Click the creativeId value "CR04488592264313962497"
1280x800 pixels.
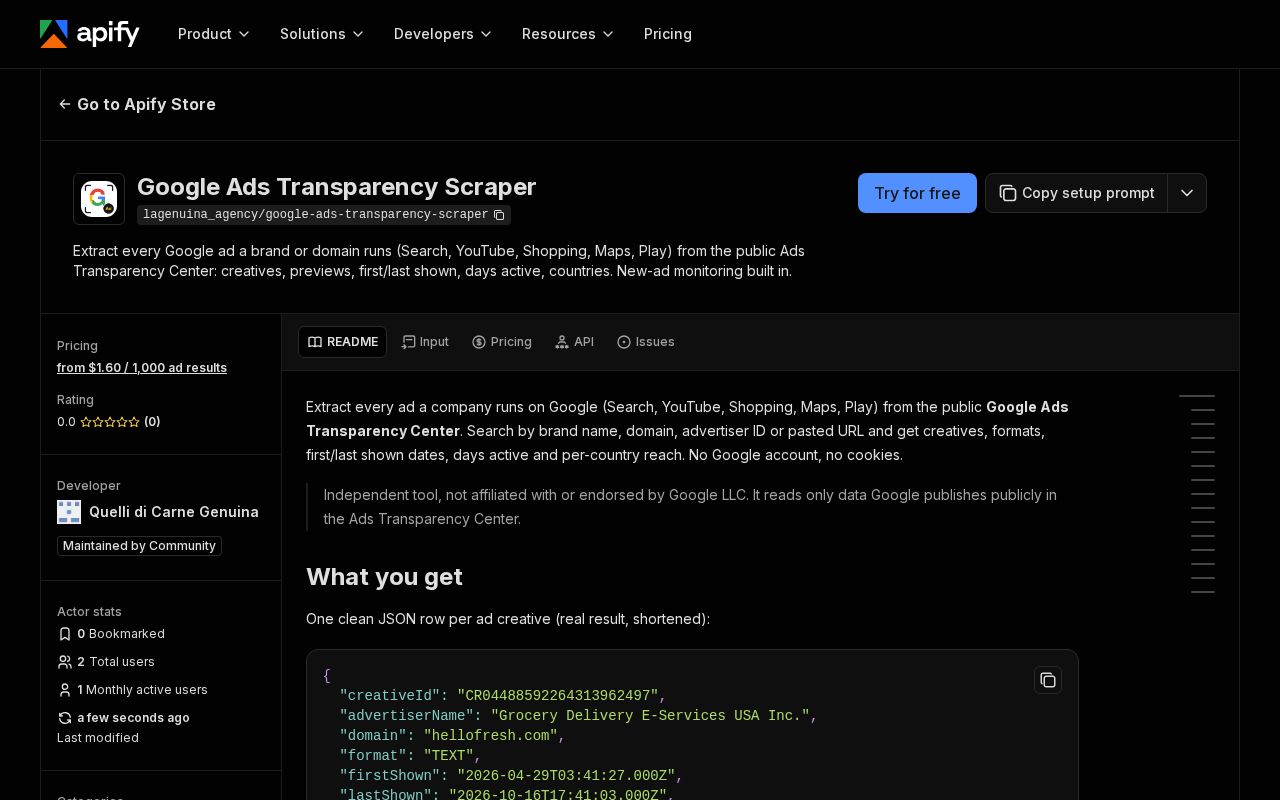(558, 696)
